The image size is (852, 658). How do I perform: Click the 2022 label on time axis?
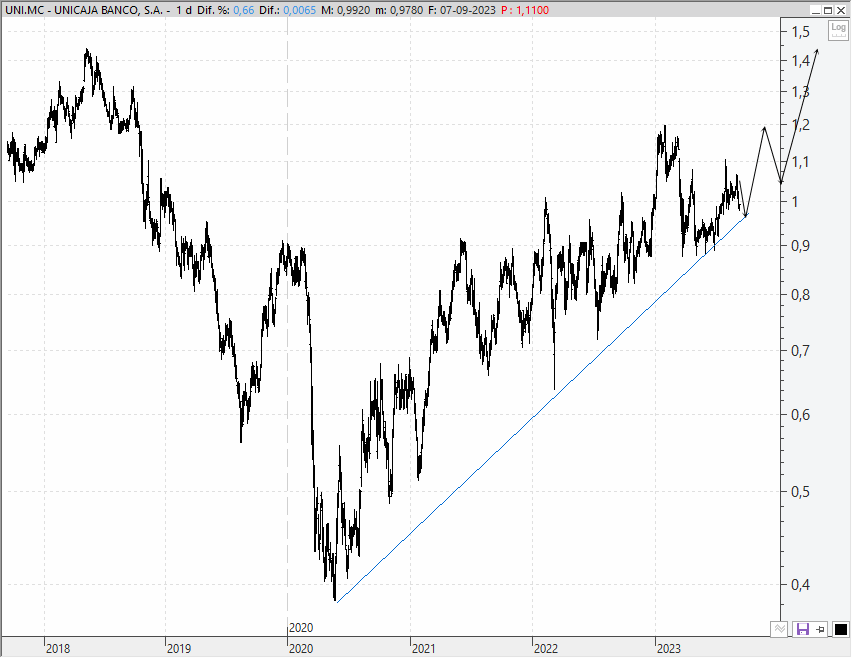pos(546,649)
